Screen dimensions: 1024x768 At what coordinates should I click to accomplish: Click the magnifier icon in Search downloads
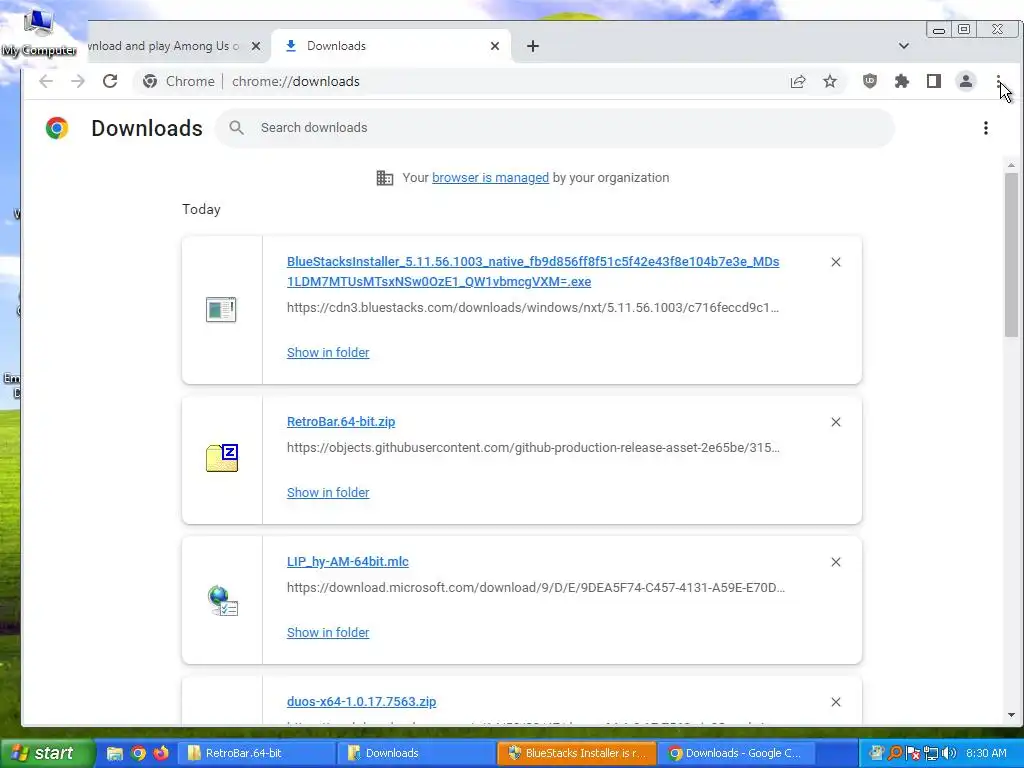(x=236, y=128)
